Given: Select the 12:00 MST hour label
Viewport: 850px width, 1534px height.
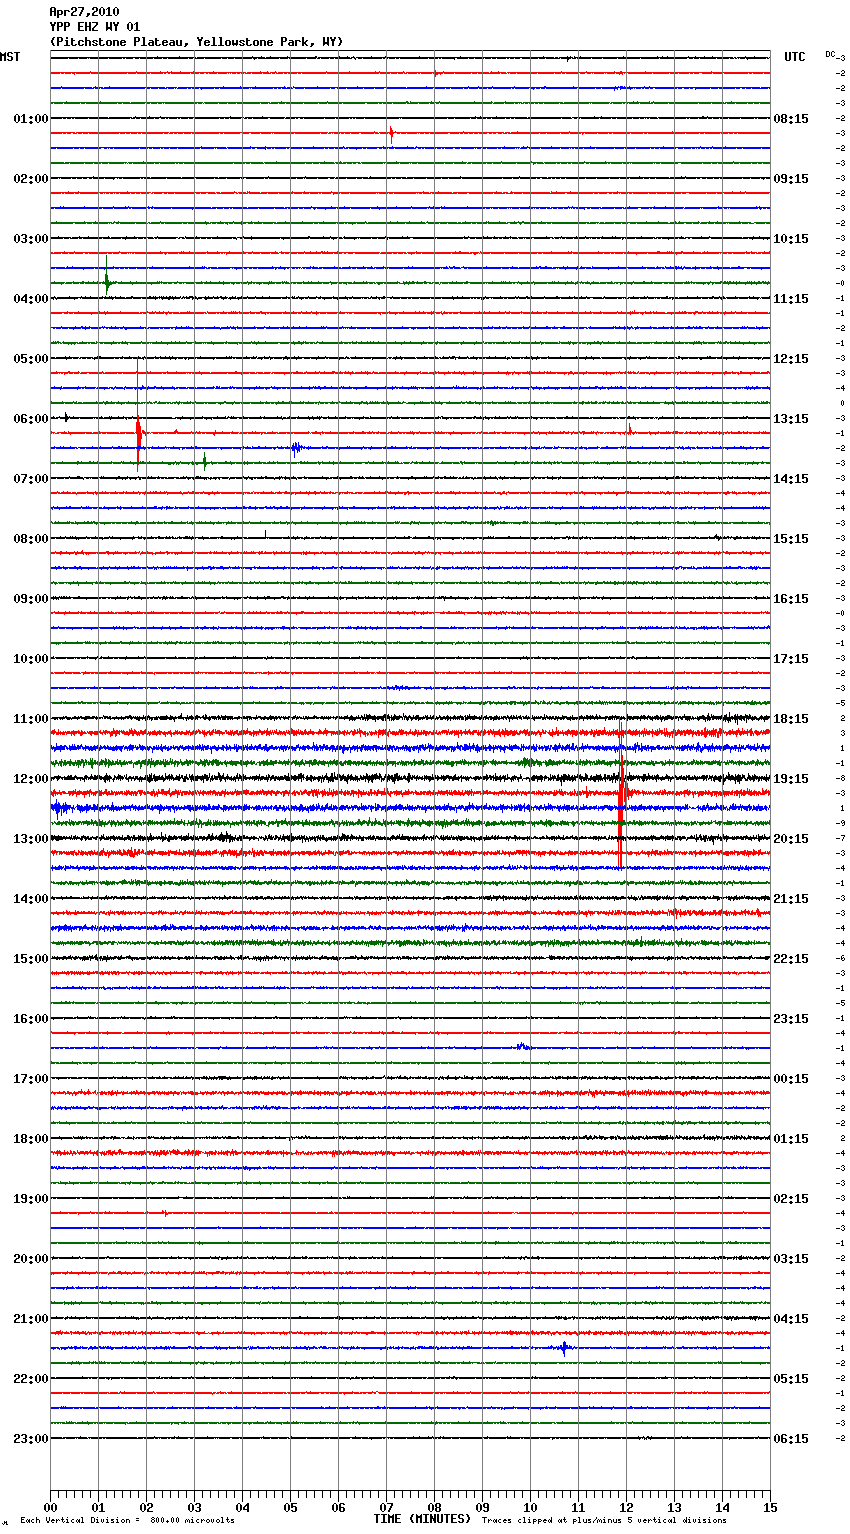Looking at the screenshot, I should click(30, 778).
